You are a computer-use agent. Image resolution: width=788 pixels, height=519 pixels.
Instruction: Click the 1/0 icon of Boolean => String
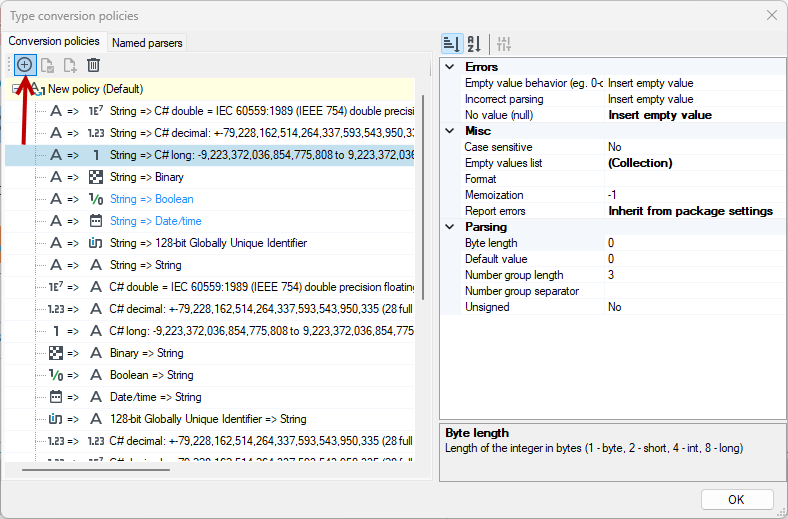click(x=56, y=375)
